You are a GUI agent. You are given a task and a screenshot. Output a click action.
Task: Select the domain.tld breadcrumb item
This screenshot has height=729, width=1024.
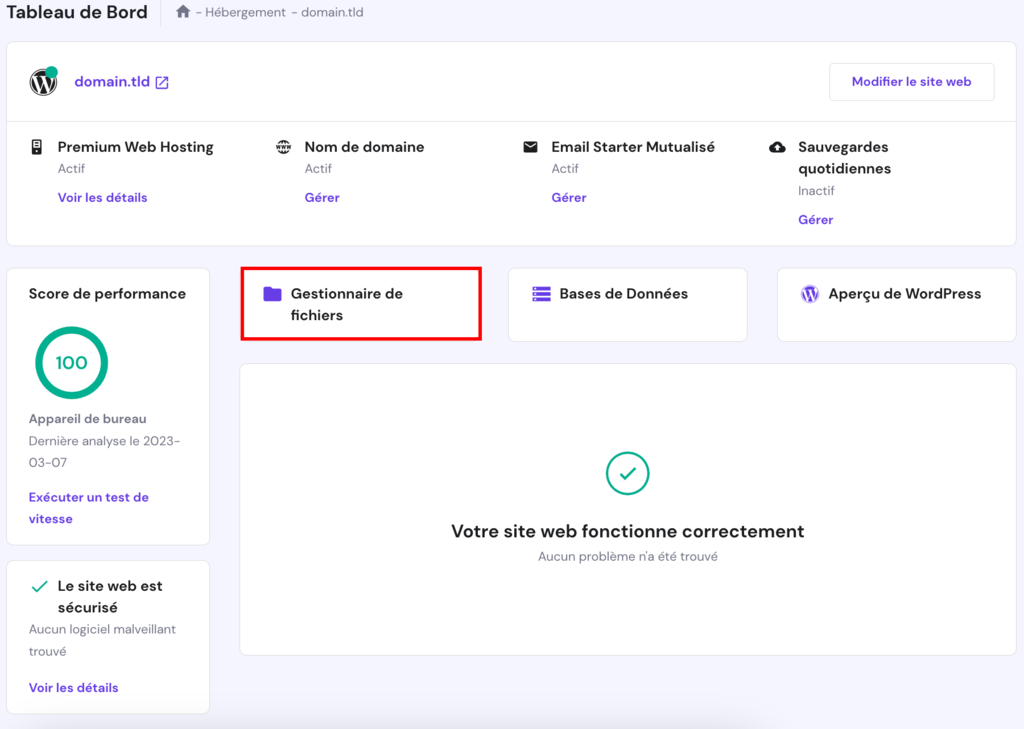tap(330, 12)
